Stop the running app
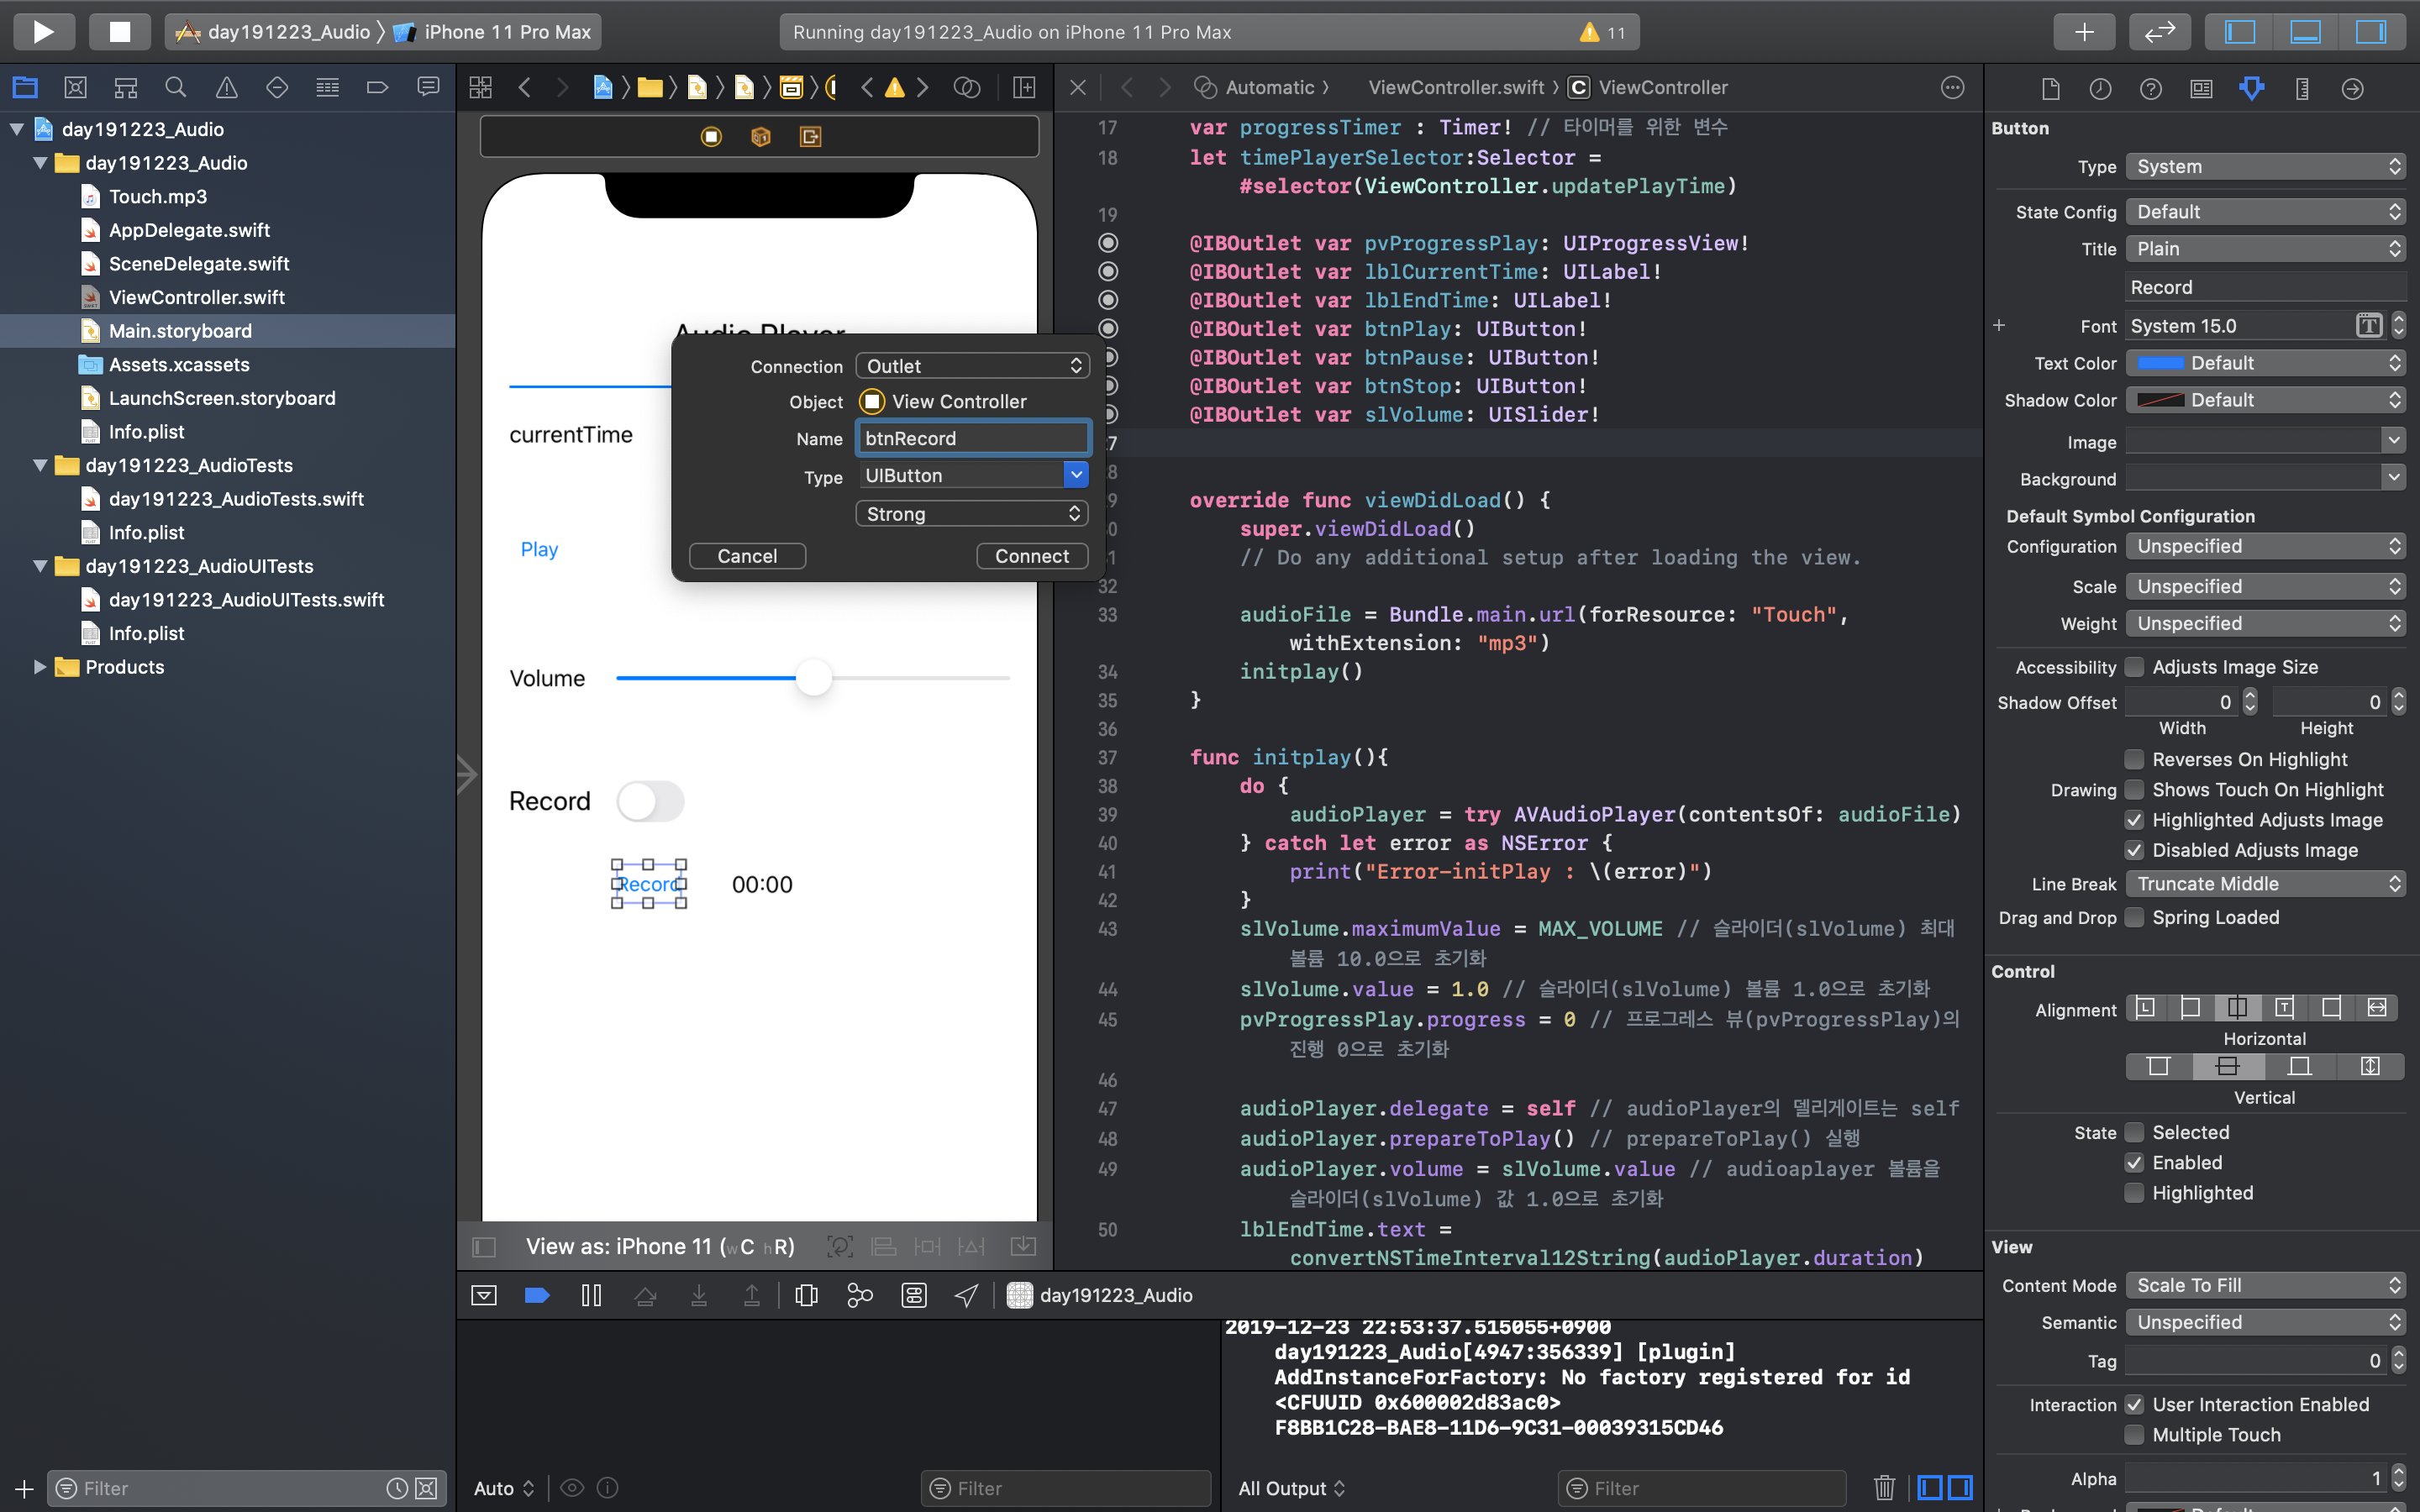 click(119, 31)
